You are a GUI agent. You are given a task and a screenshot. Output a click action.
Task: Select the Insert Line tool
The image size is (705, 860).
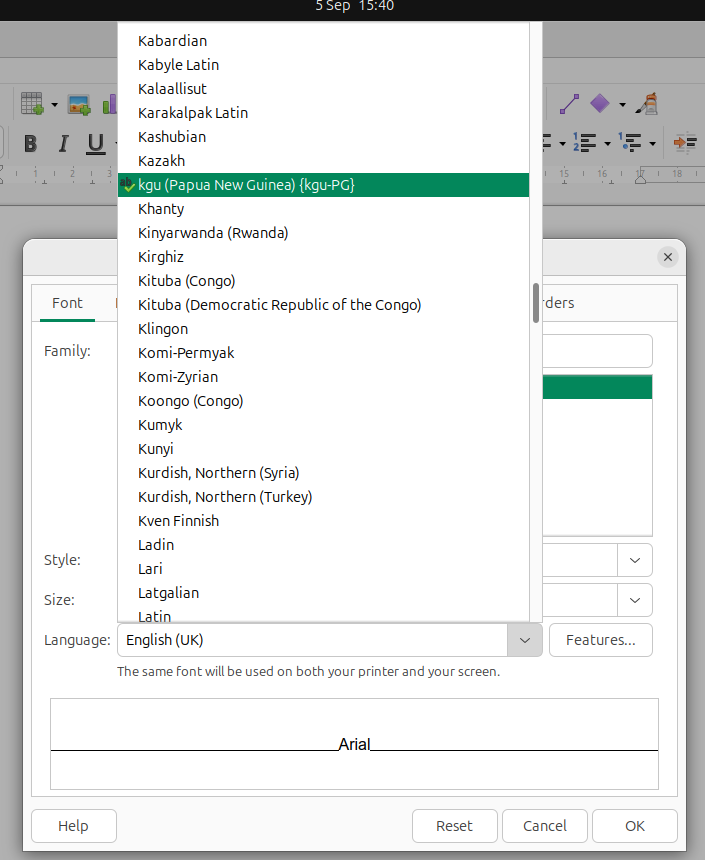click(569, 104)
